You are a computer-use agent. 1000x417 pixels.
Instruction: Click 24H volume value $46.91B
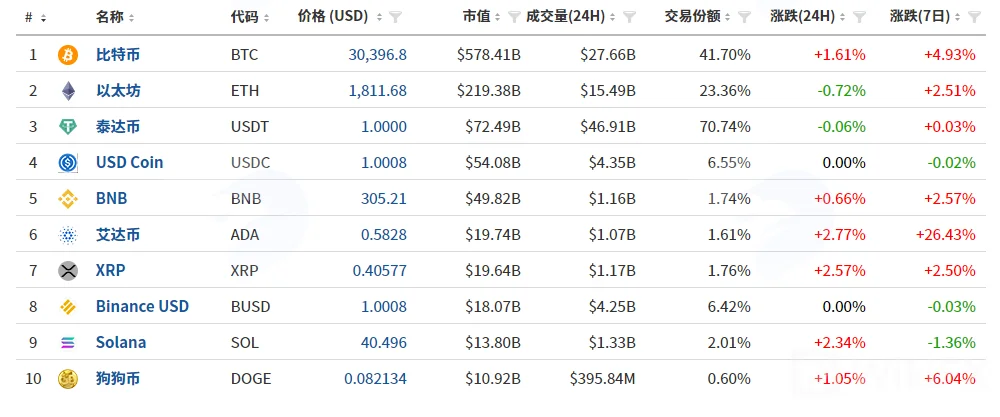[x=608, y=127]
